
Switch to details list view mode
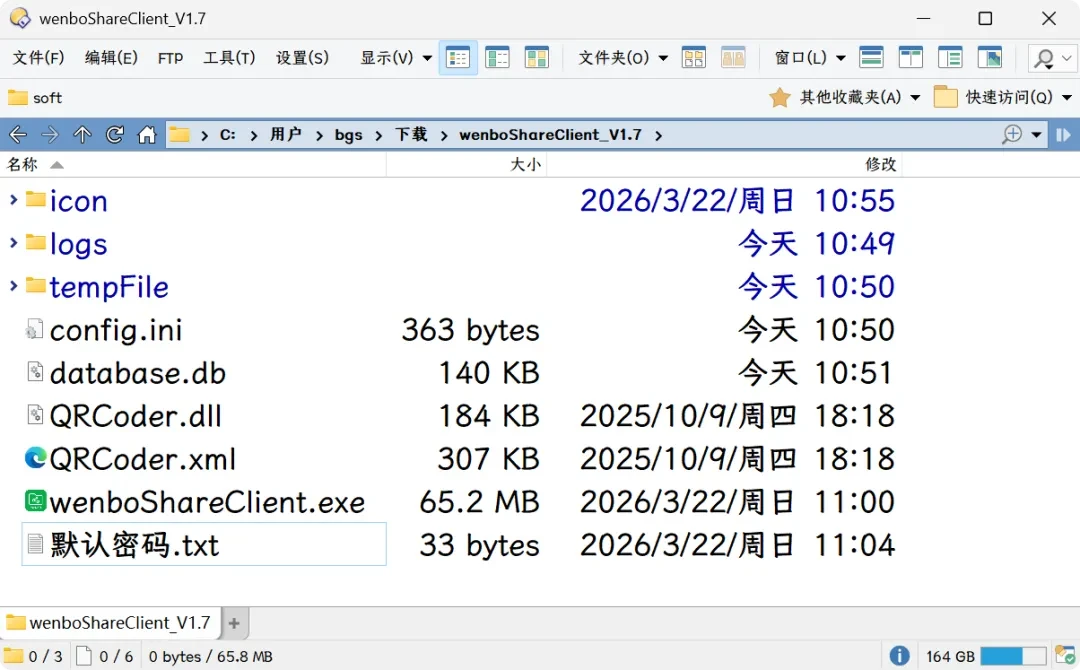[x=458, y=58]
